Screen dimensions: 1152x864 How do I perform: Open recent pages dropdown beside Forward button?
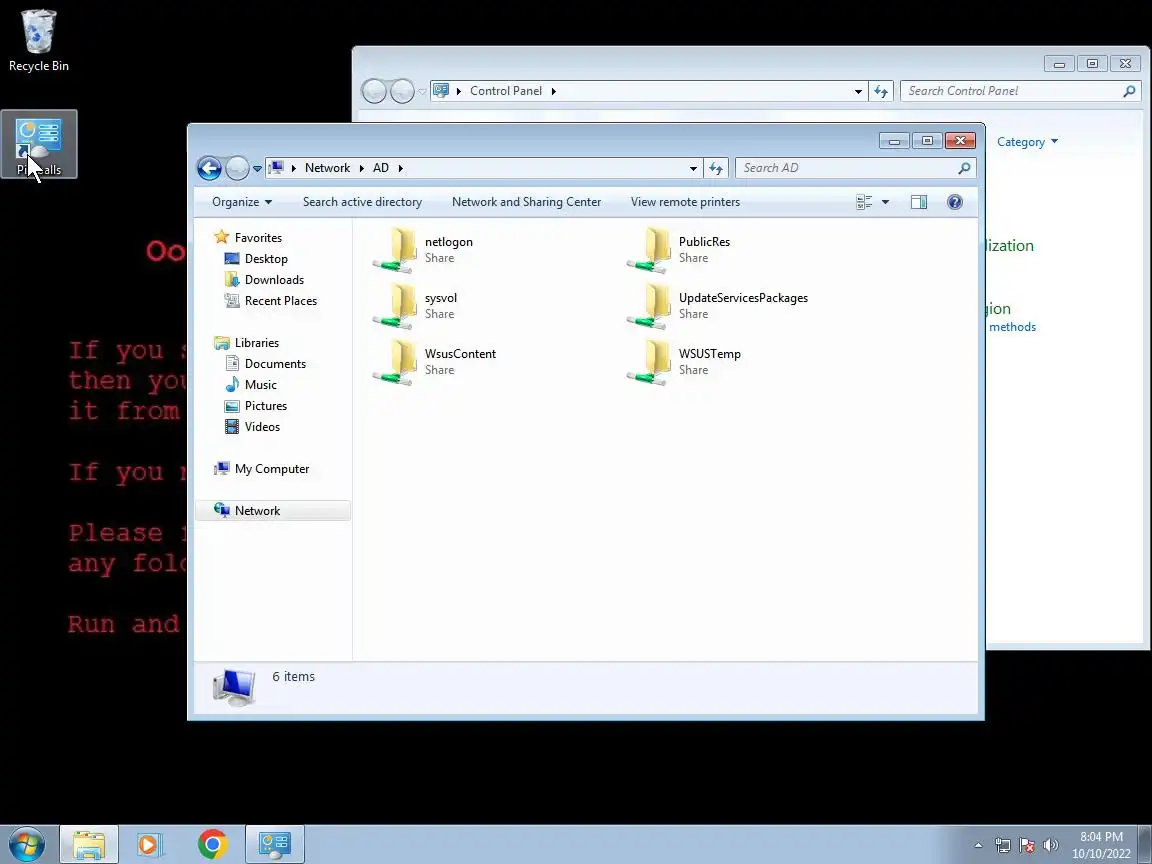point(257,168)
